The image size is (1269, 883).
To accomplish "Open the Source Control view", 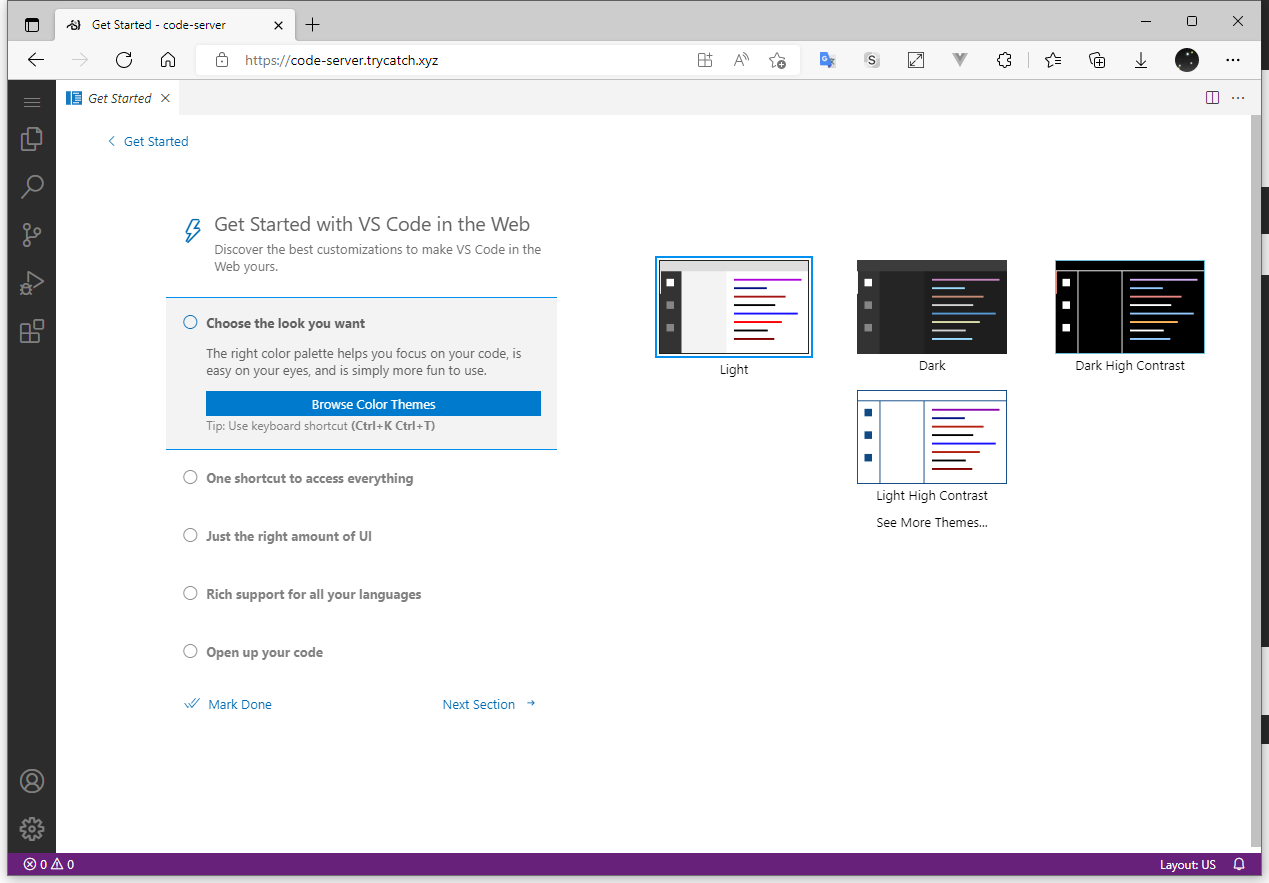I will (x=32, y=235).
